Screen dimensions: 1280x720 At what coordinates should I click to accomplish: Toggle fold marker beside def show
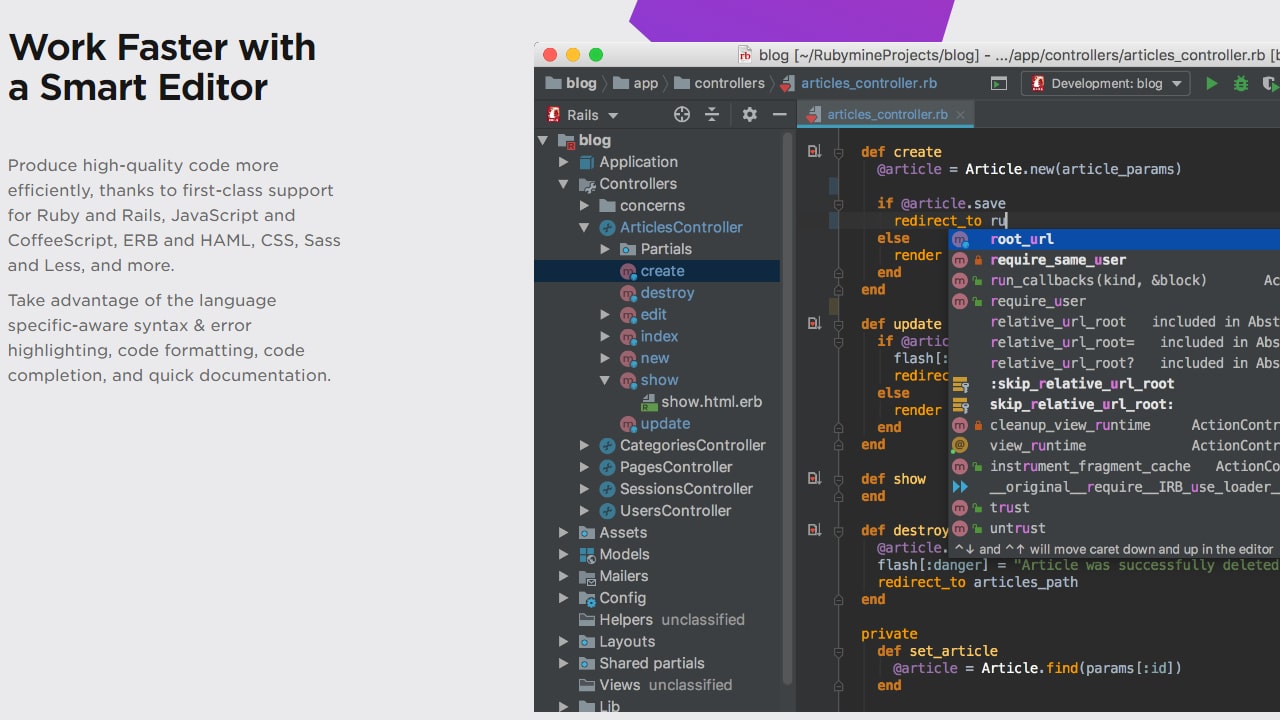click(838, 479)
